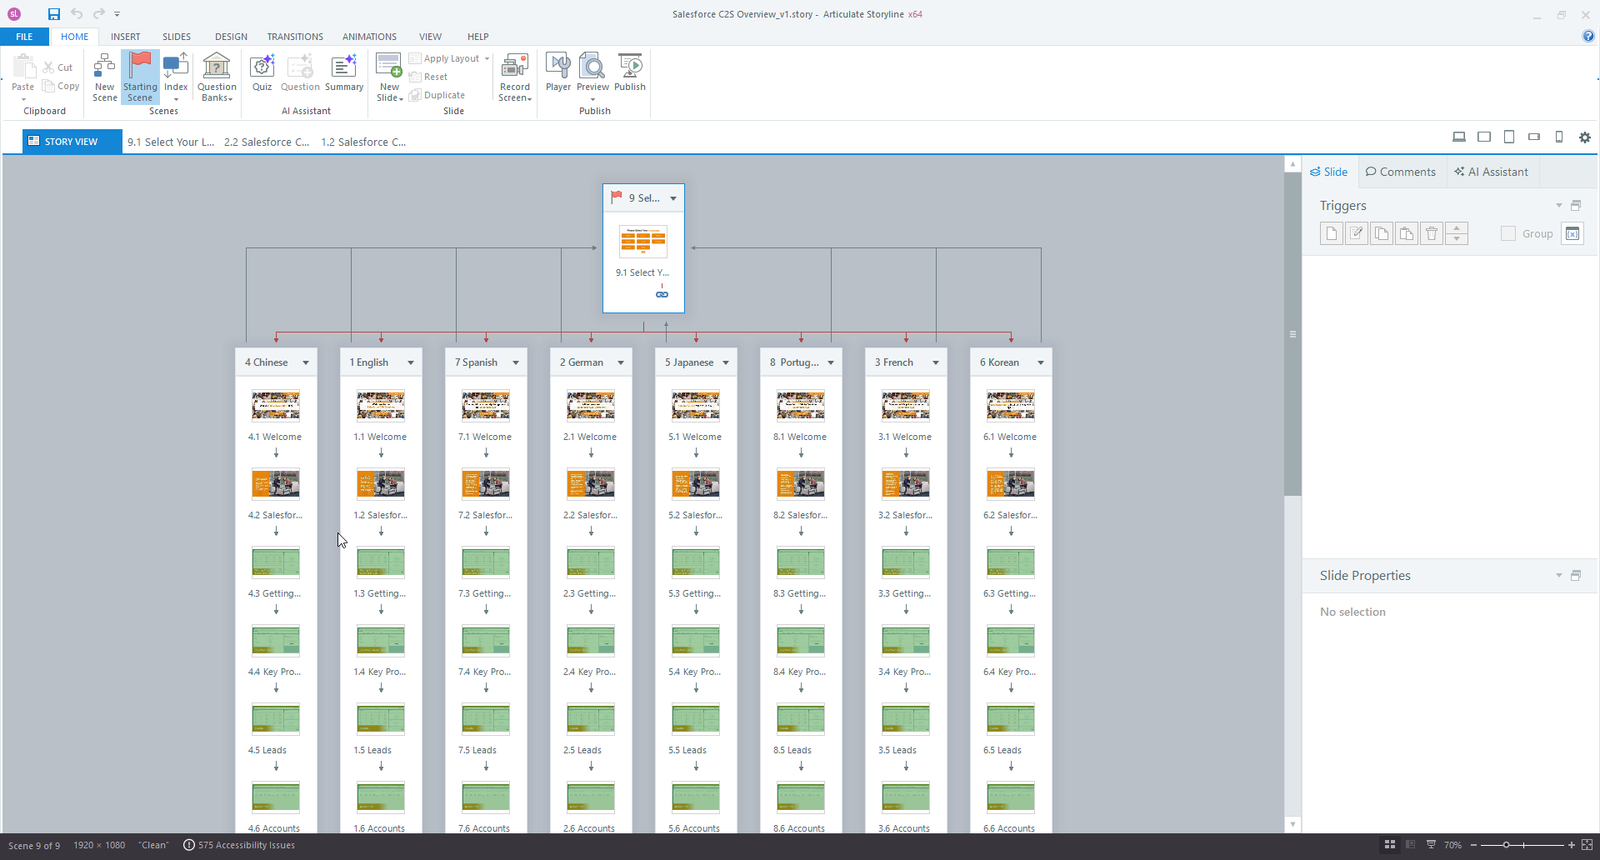Click the New Scene icon
1600x860 pixels.
(104, 76)
